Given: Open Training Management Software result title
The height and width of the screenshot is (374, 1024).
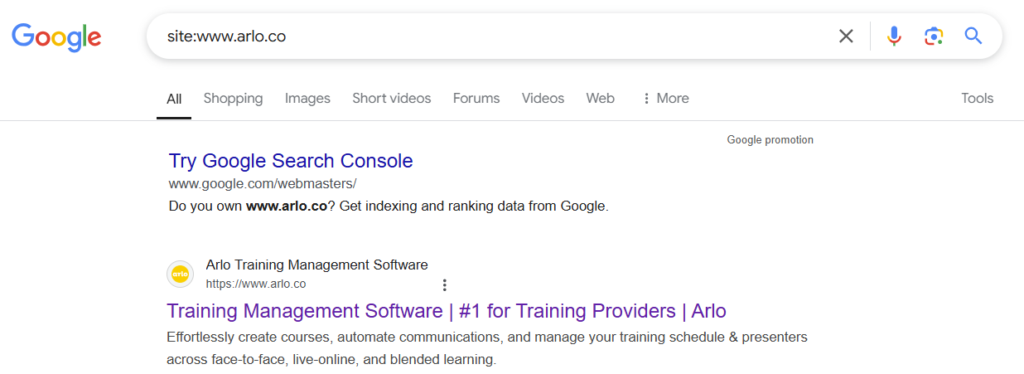Looking at the screenshot, I should [447, 311].
